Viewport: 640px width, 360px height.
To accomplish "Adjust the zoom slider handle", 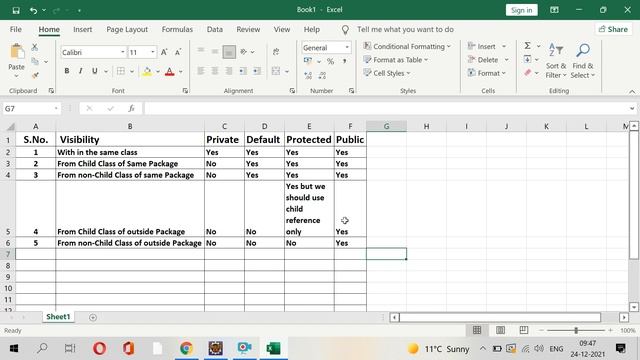I will pyautogui.click(x=576, y=330).
